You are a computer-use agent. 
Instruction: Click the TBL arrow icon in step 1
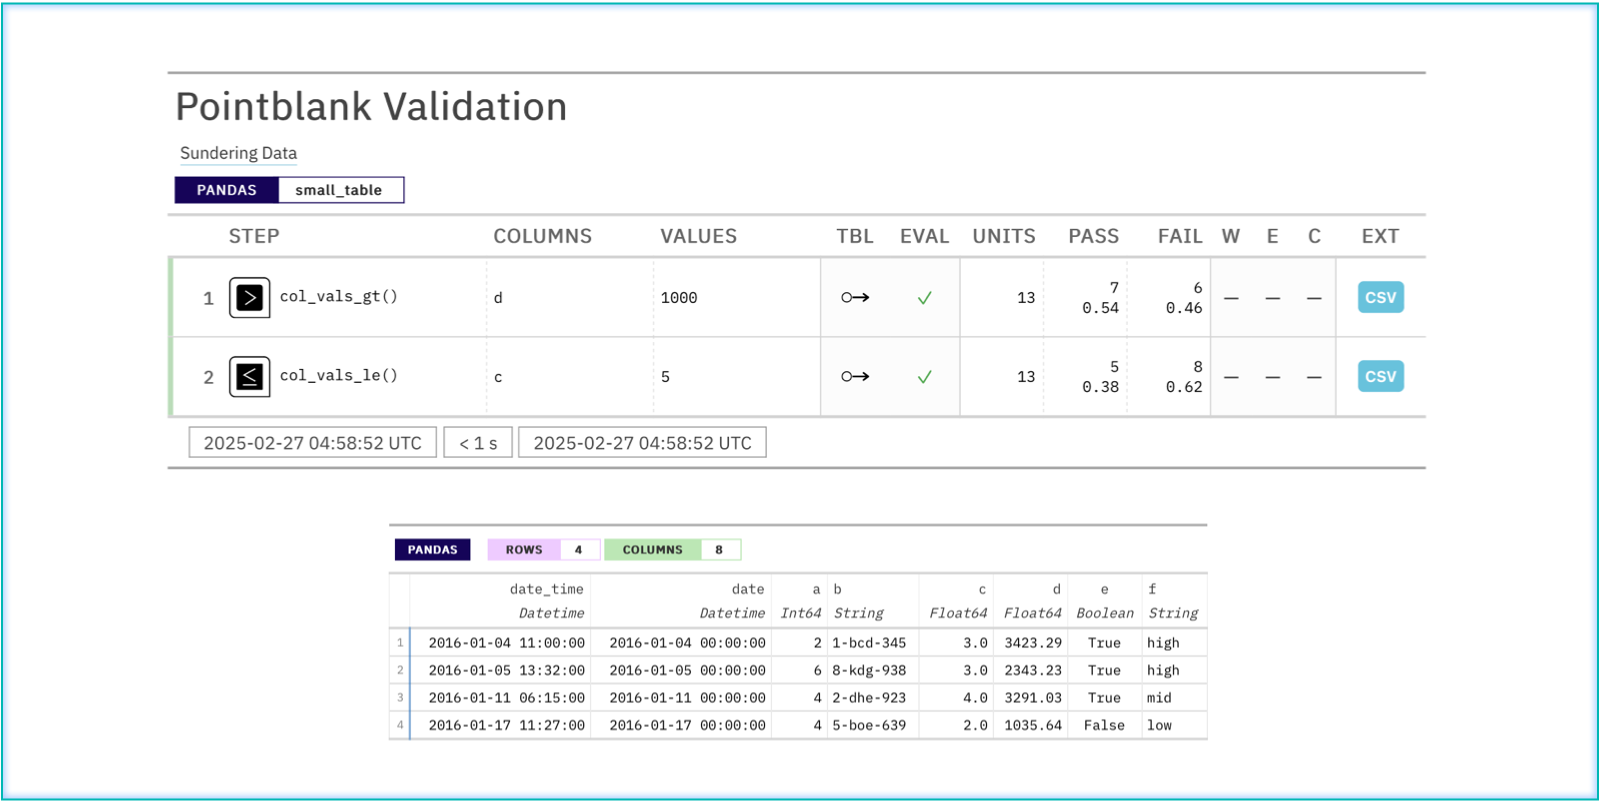tap(855, 298)
